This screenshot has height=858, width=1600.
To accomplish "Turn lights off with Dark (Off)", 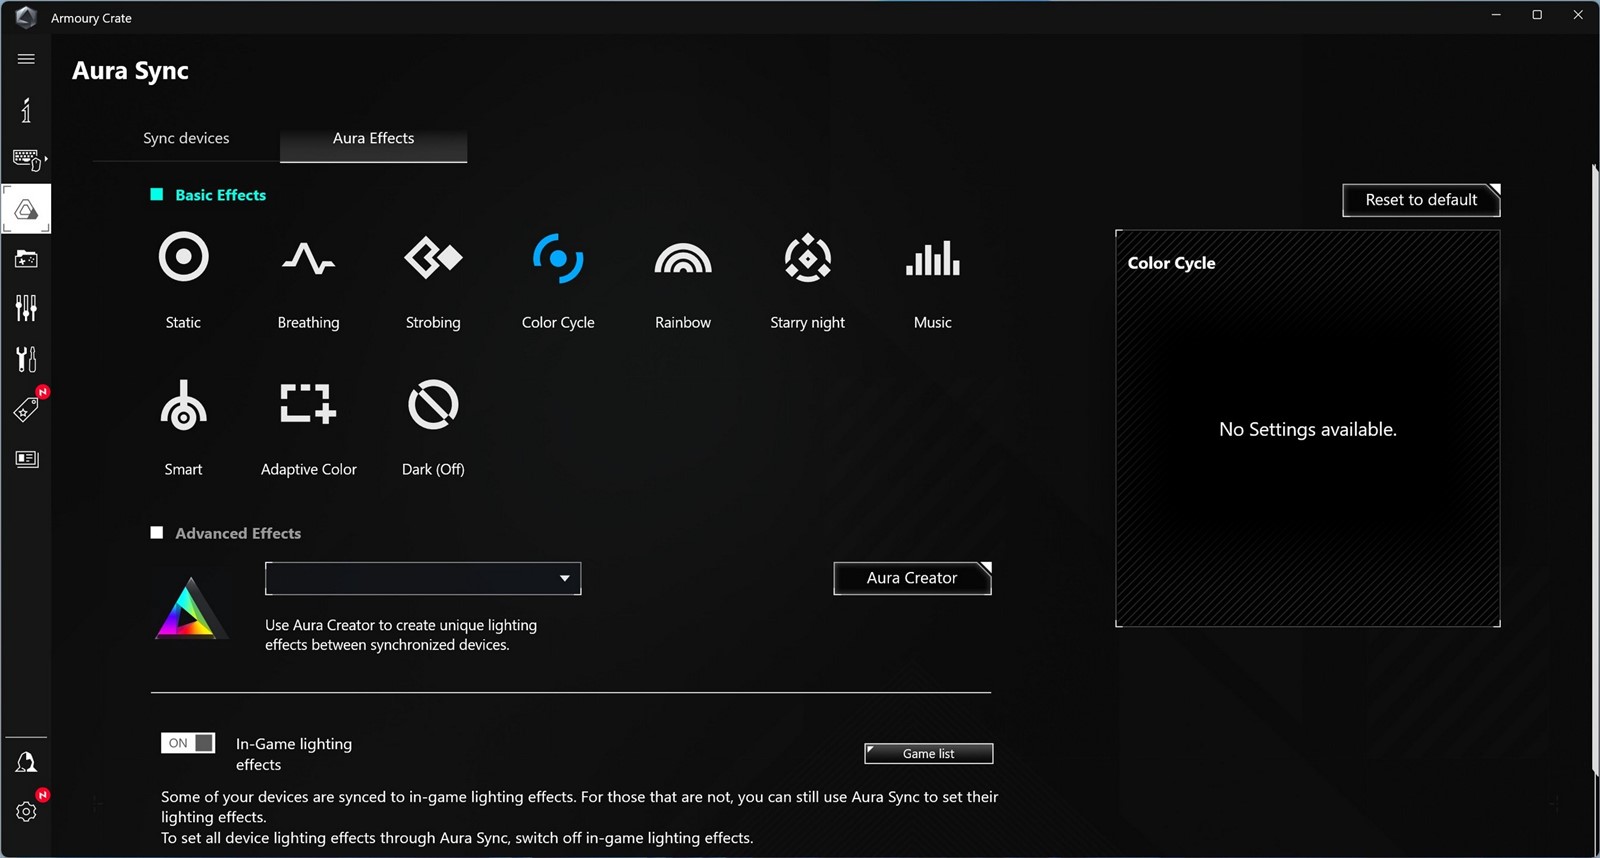I will (x=433, y=405).
